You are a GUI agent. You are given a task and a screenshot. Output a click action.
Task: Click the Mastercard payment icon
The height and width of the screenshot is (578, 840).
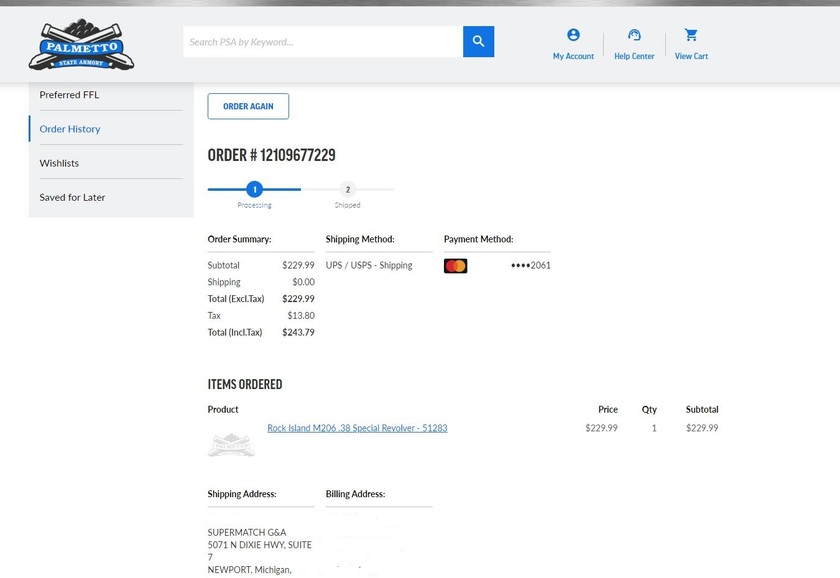tap(455, 266)
